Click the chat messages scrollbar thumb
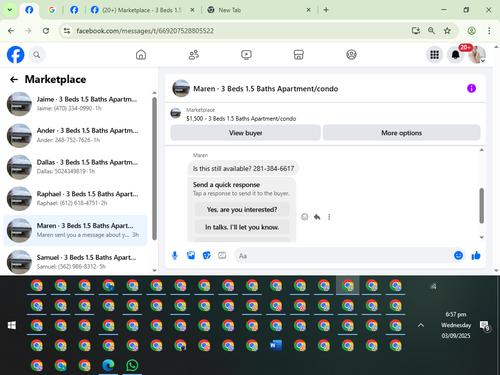This screenshot has height=375, width=500. pos(481,205)
